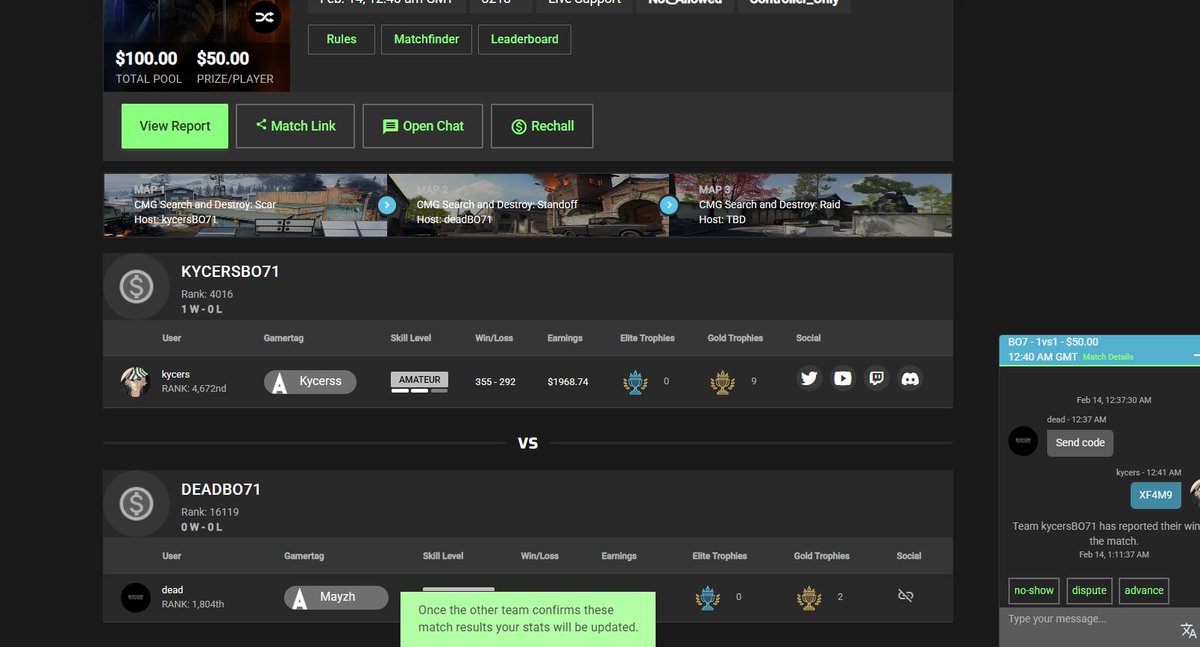Click kycers' Gold Trophies icon
This screenshot has width=1200, height=647.
[723, 381]
